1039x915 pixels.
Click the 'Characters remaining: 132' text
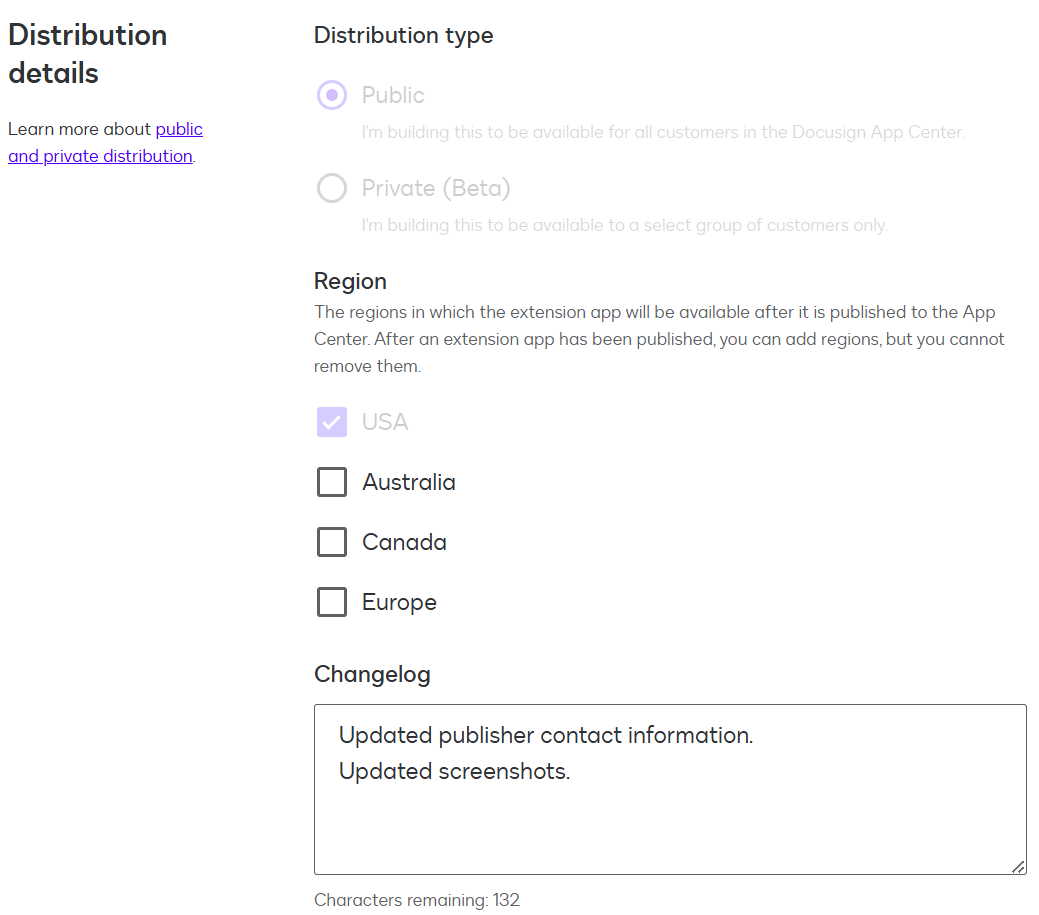coord(417,900)
